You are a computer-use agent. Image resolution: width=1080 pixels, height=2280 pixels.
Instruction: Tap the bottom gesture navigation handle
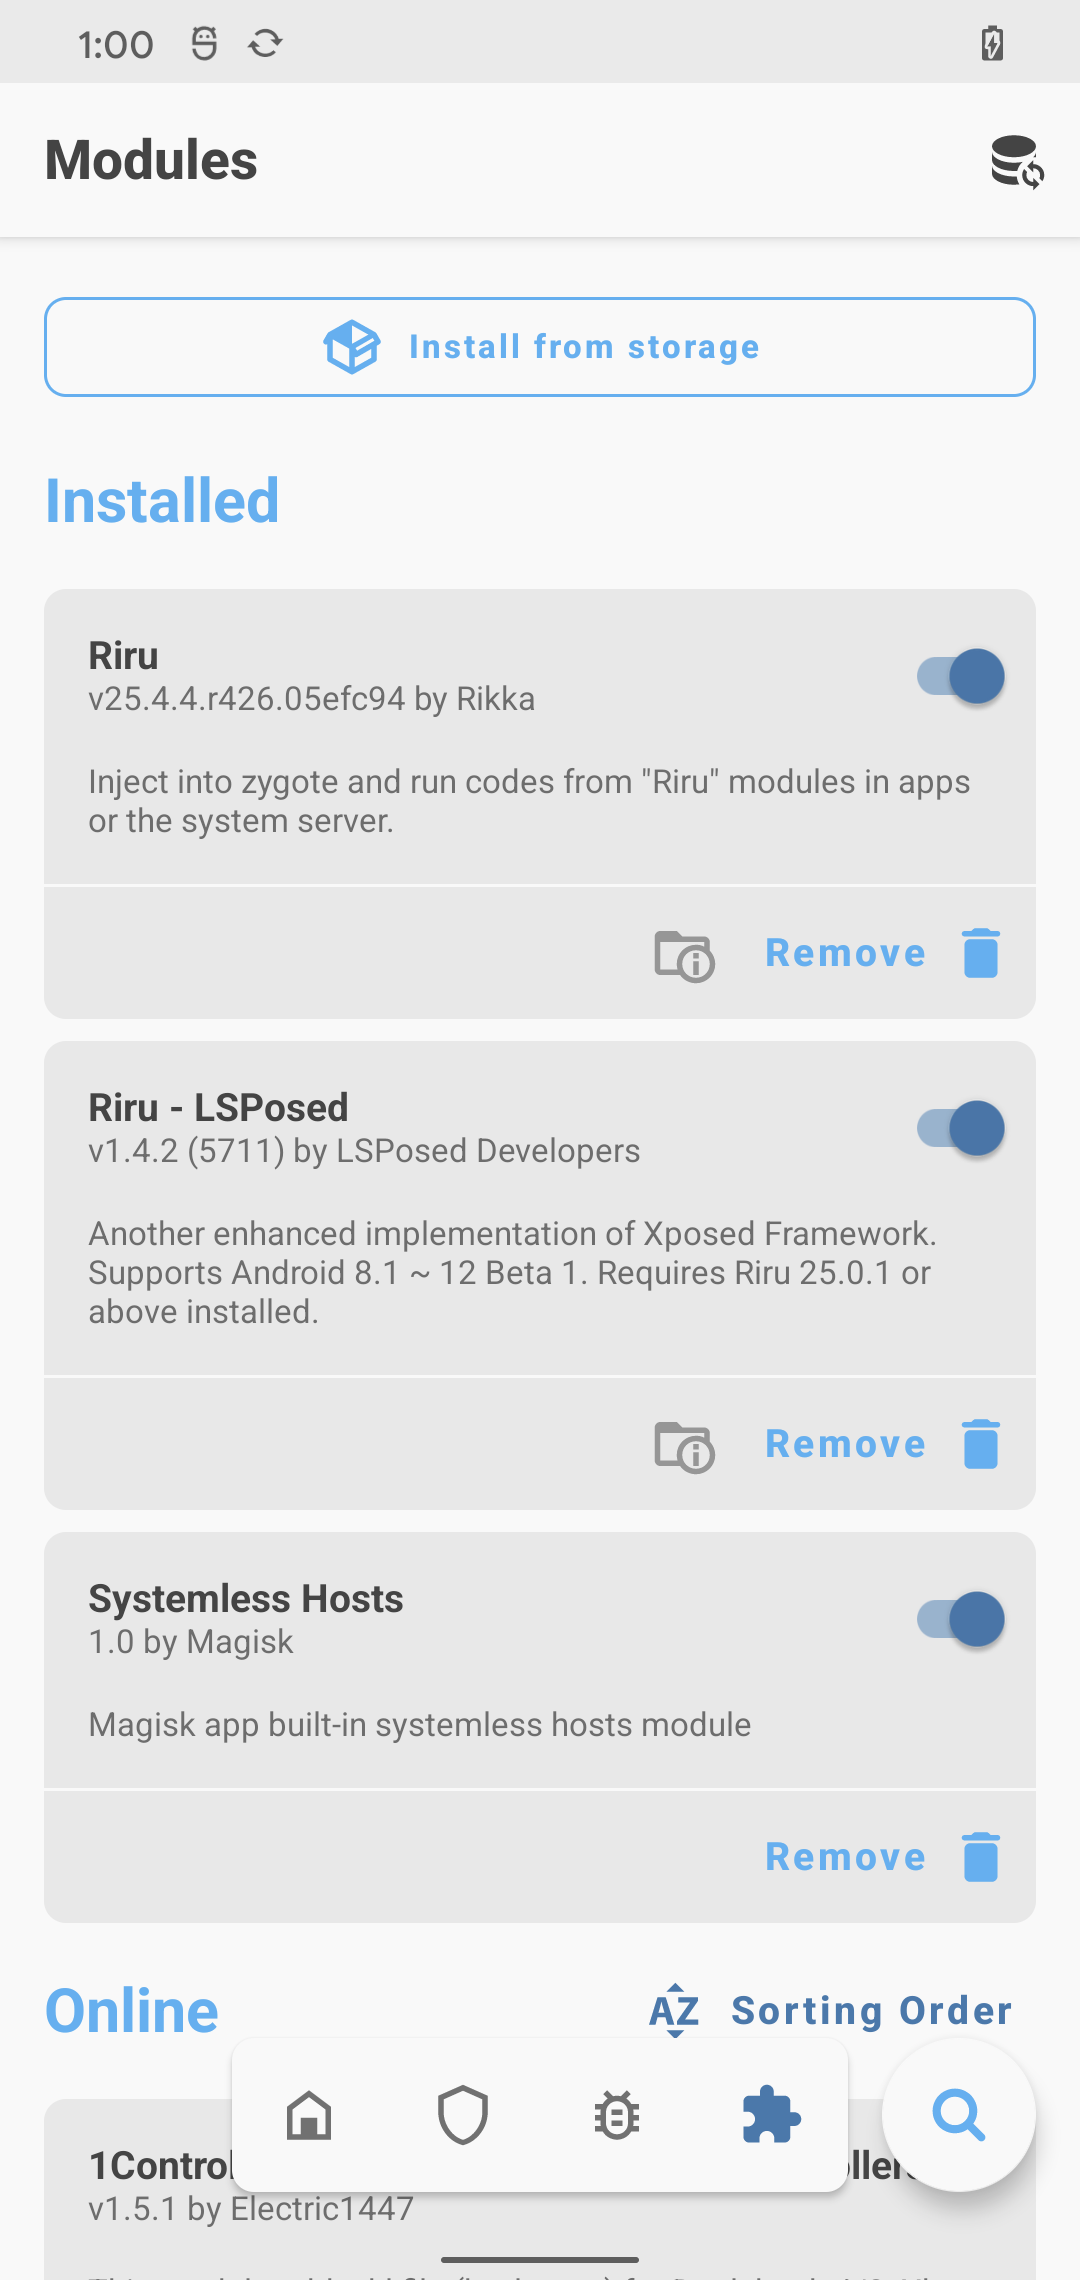(540, 2260)
